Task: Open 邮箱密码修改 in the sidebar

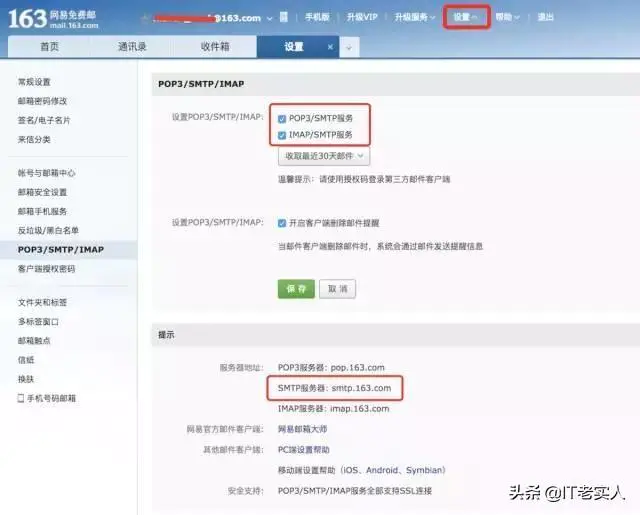Action: pos(42,101)
